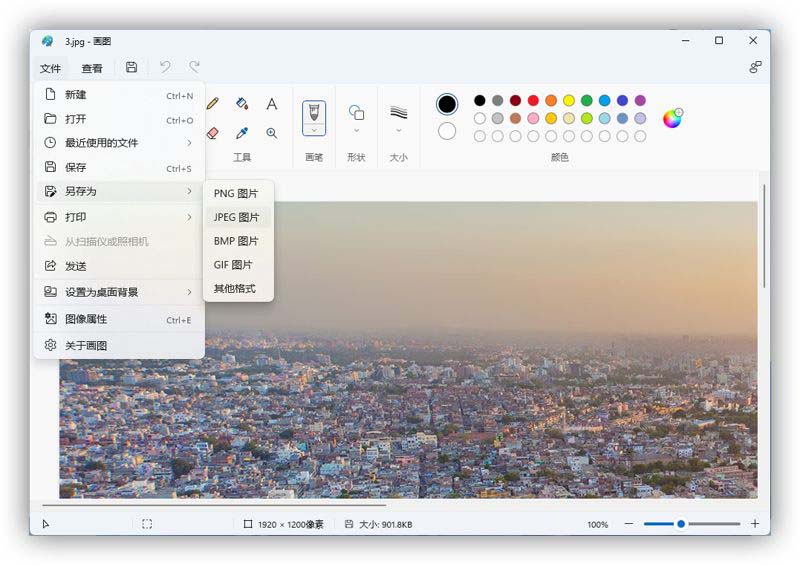This screenshot has width=800, height=565.
Task: Open the 查看 menu
Action: [x=92, y=68]
